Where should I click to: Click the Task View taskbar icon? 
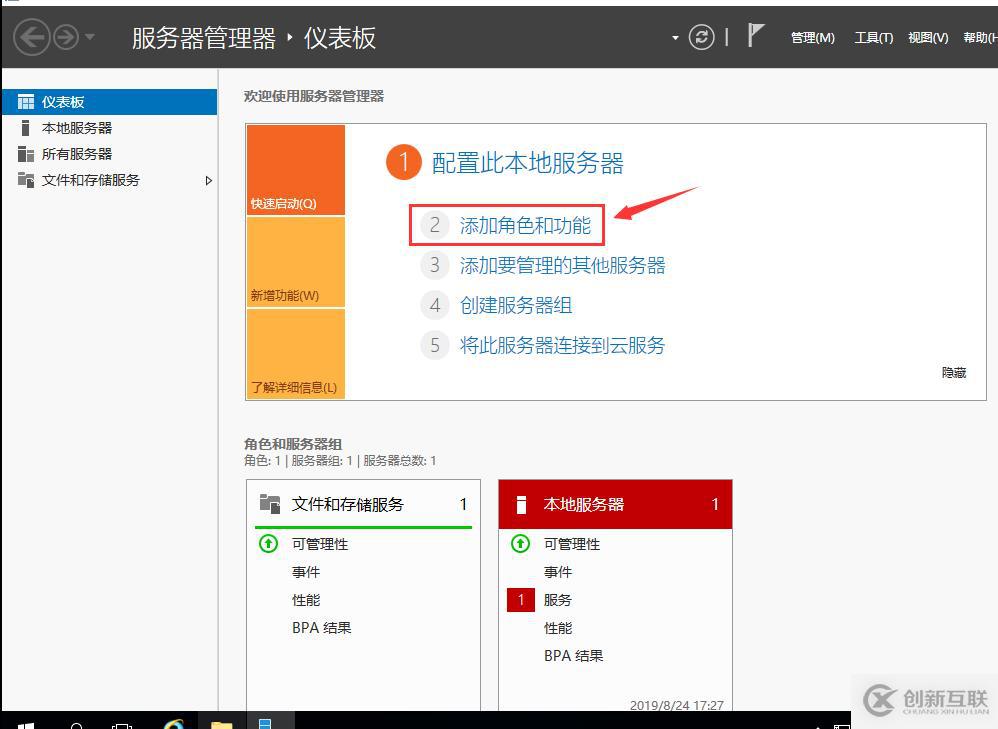(x=122, y=725)
